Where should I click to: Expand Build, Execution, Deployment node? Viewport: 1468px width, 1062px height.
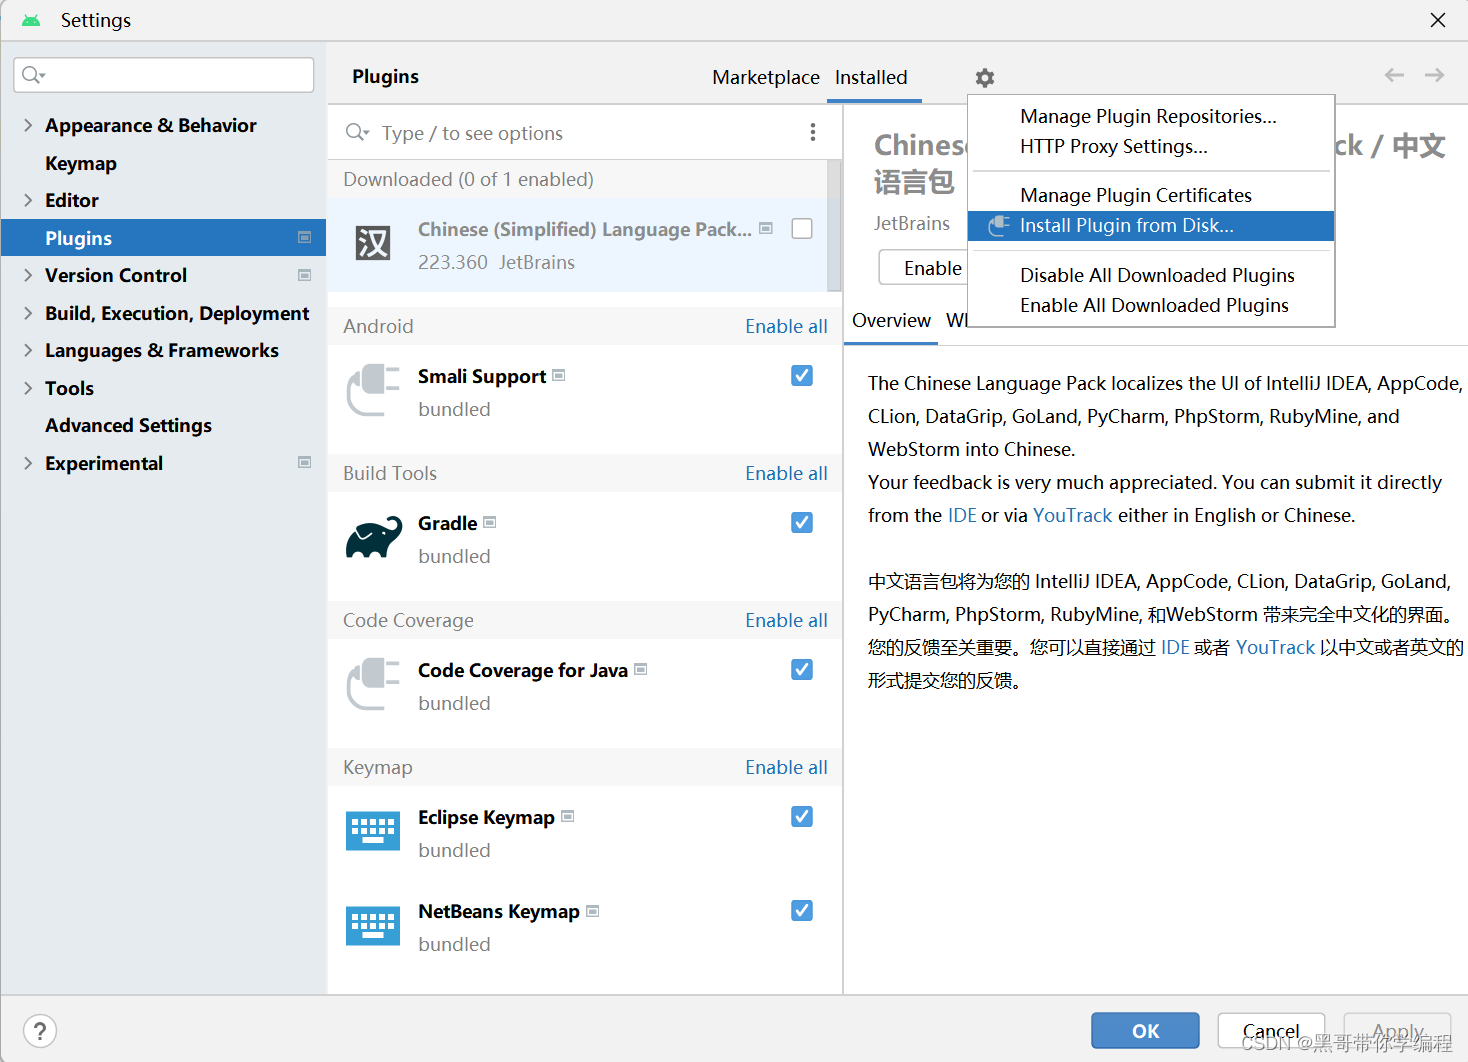click(x=28, y=313)
